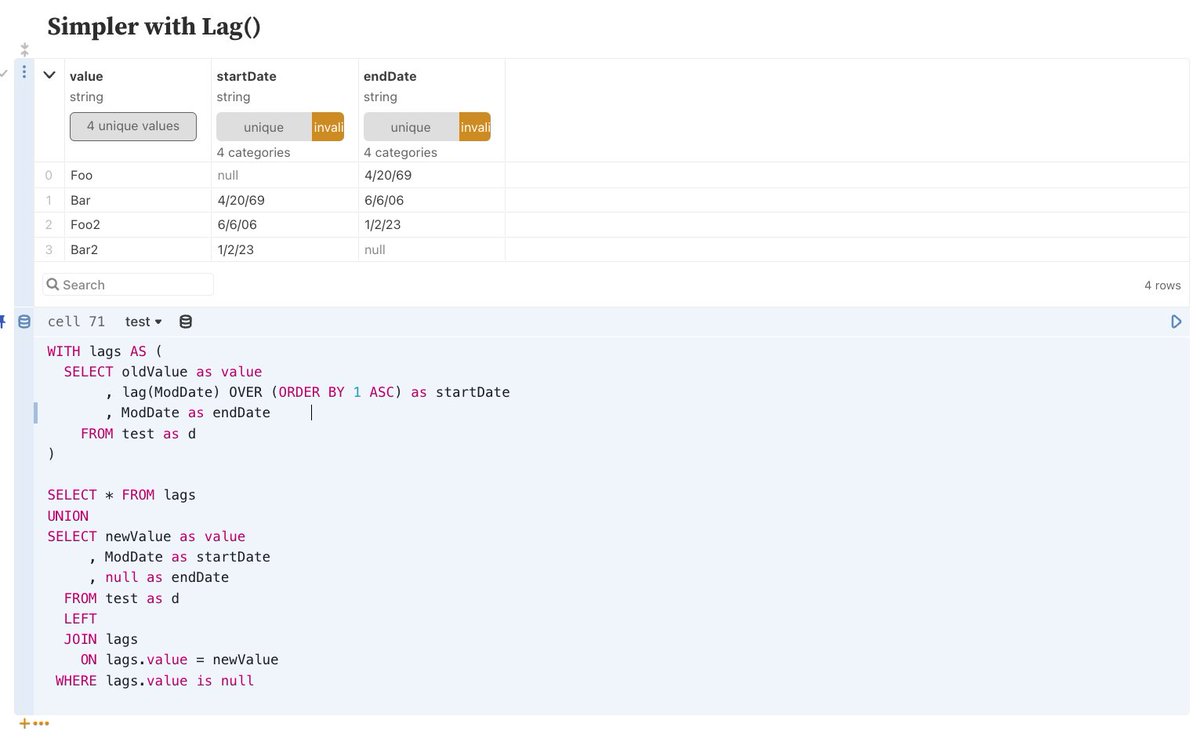Viewport: 1200px width, 738px height.
Task: Select the Foo2 value cell
Action: (x=138, y=225)
